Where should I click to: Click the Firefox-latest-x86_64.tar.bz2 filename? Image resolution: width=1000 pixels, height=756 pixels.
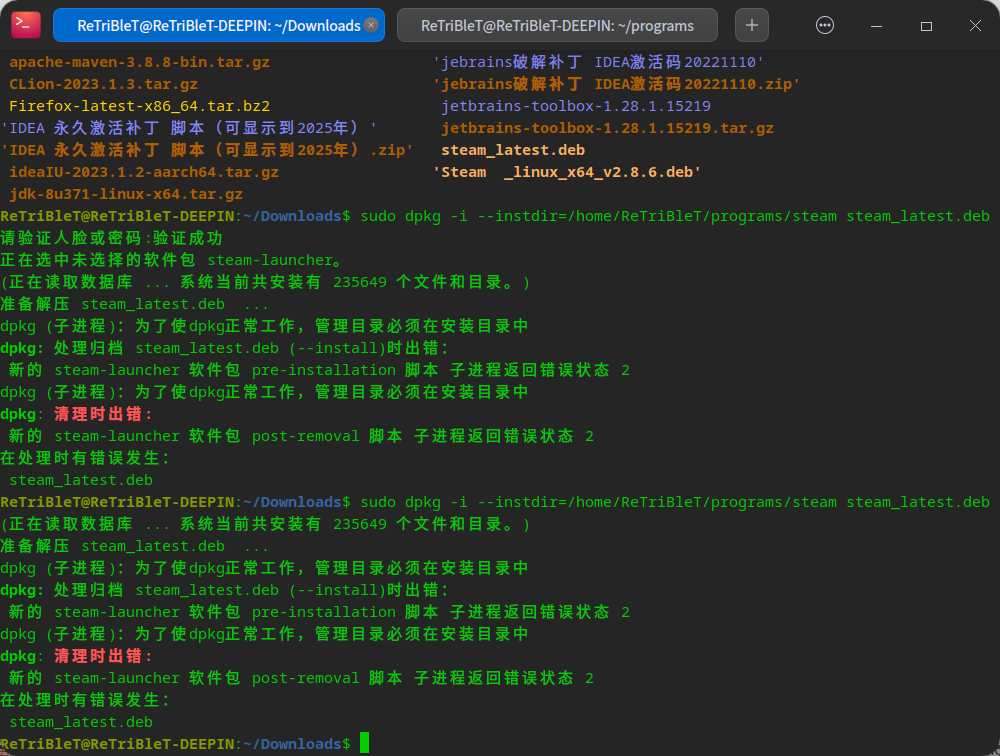point(139,106)
